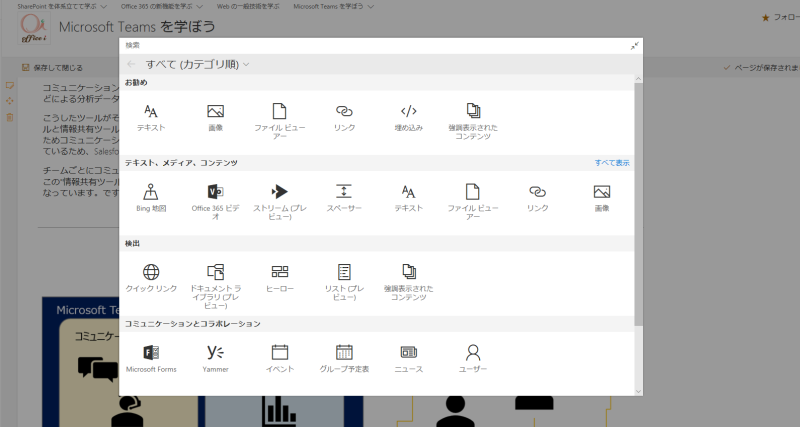
Task: Click the フォロー star button
Action: (781, 17)
